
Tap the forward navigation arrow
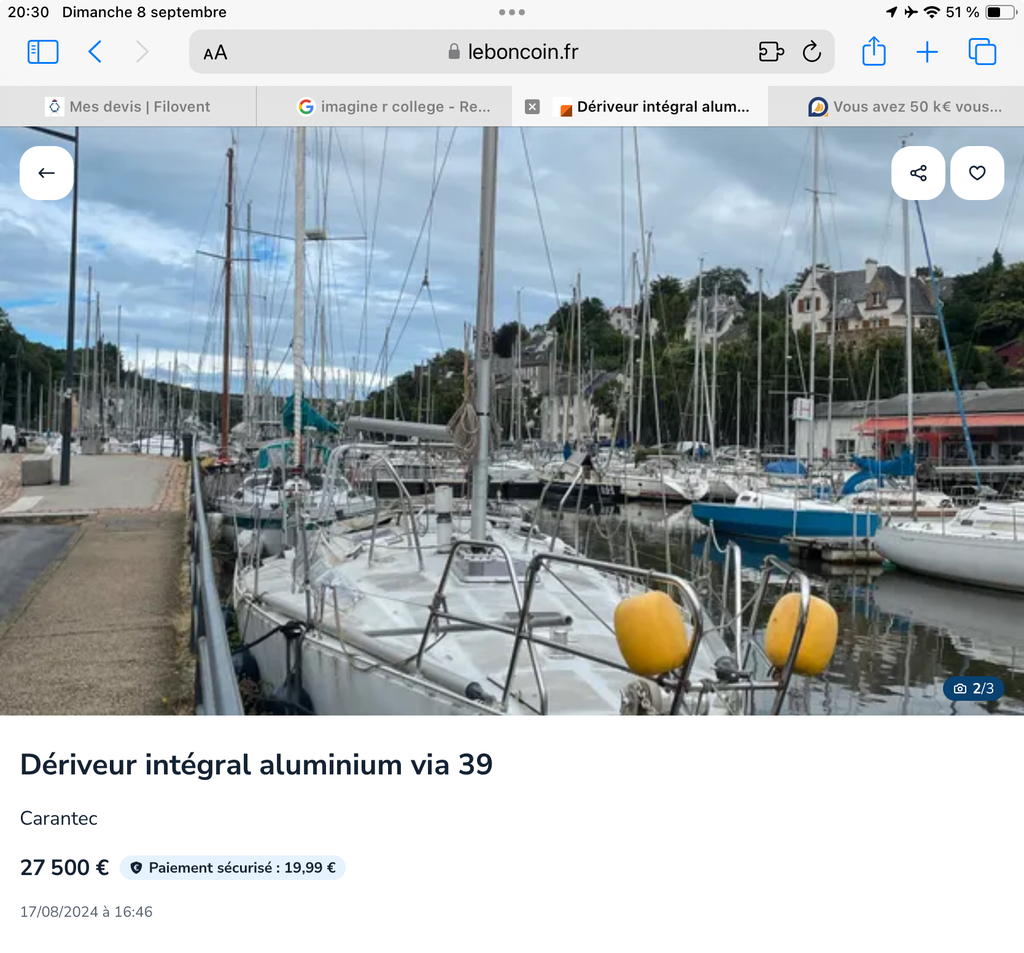(142, 52)
